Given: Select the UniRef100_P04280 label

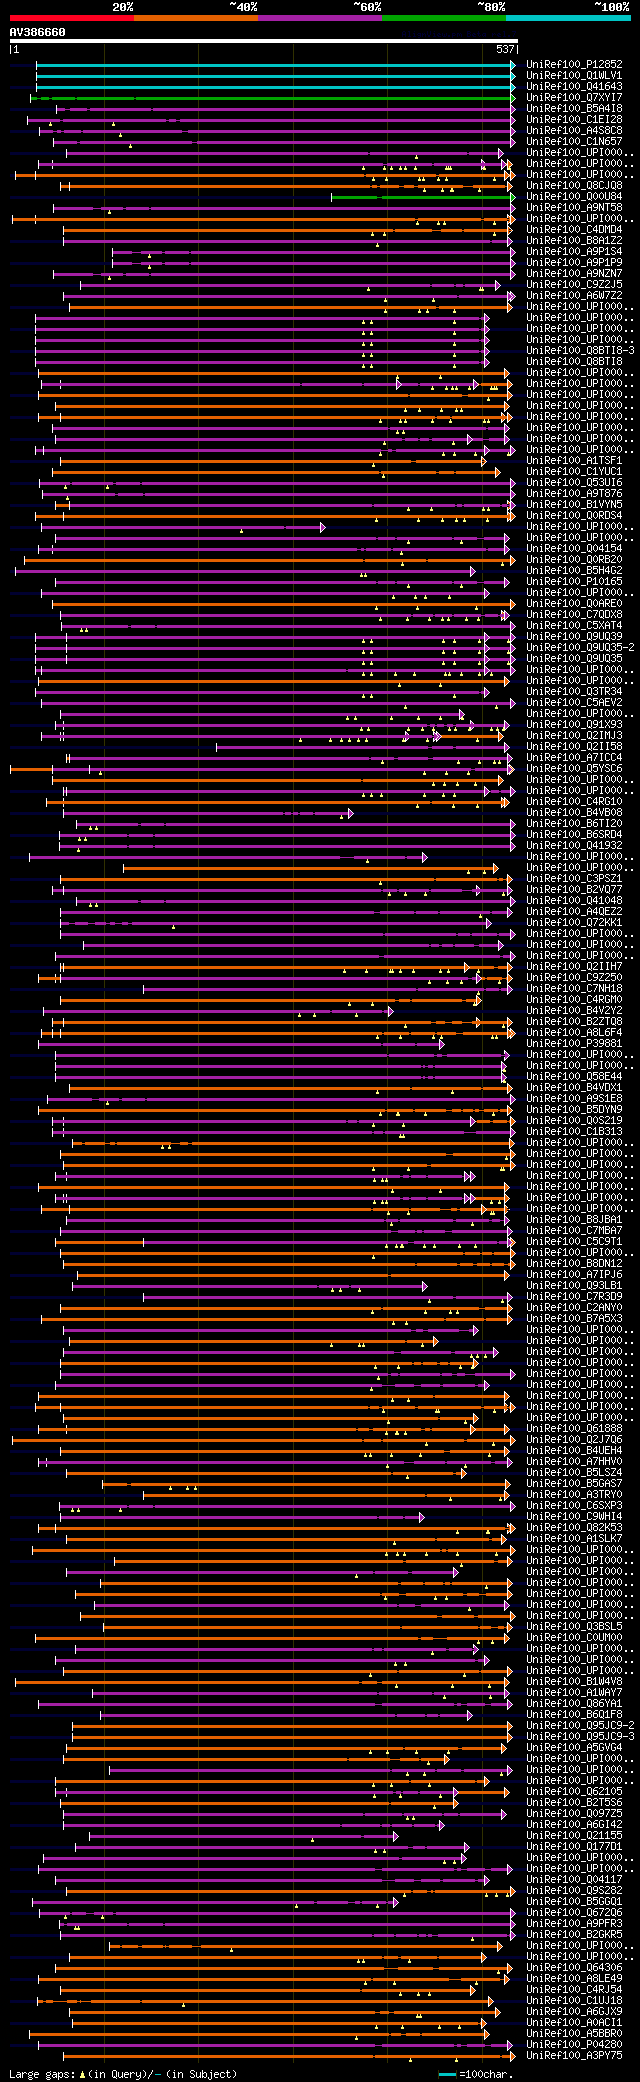Looking at the screenshot, I should (x=574, y=2044).
